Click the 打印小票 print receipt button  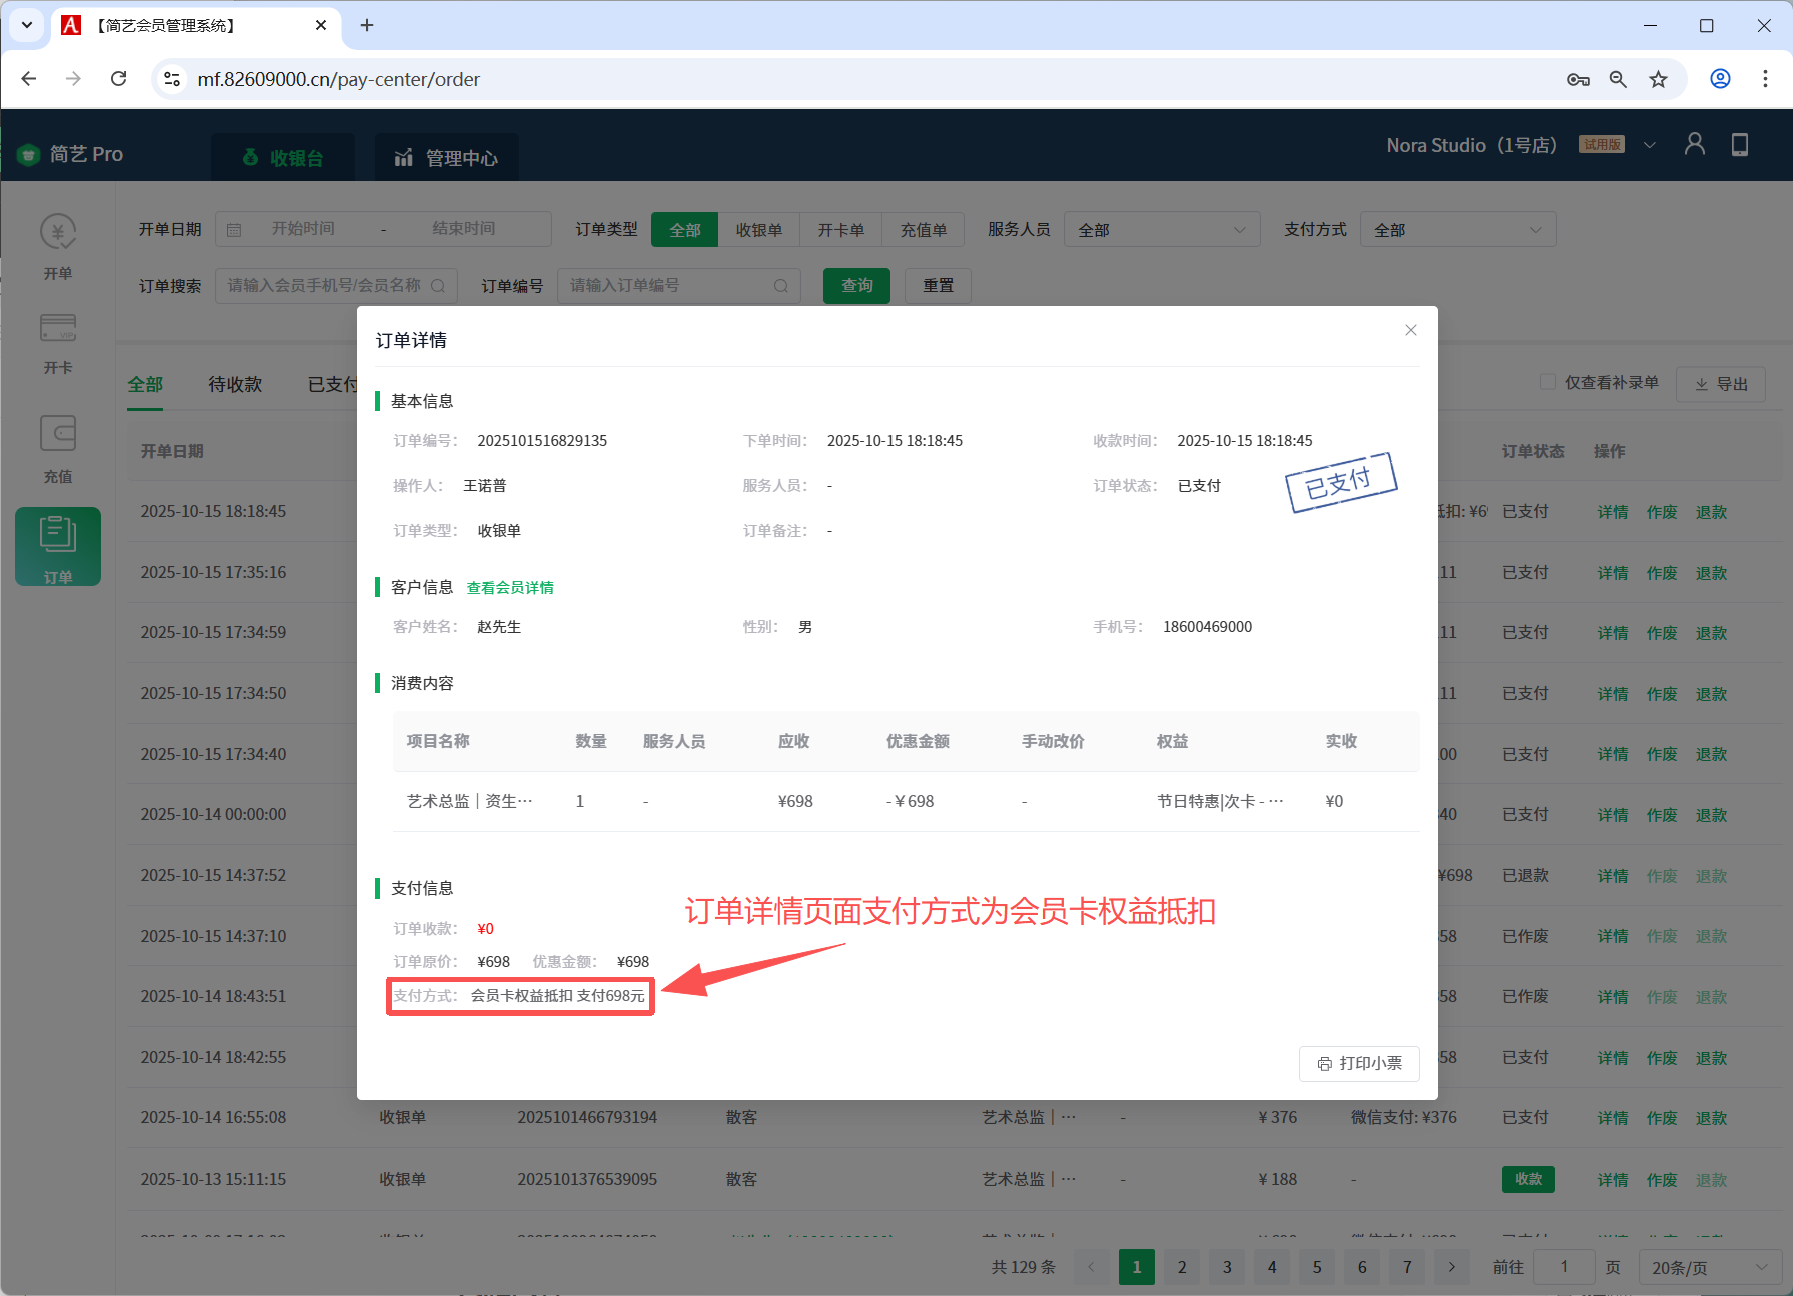pos(1358,1063)
